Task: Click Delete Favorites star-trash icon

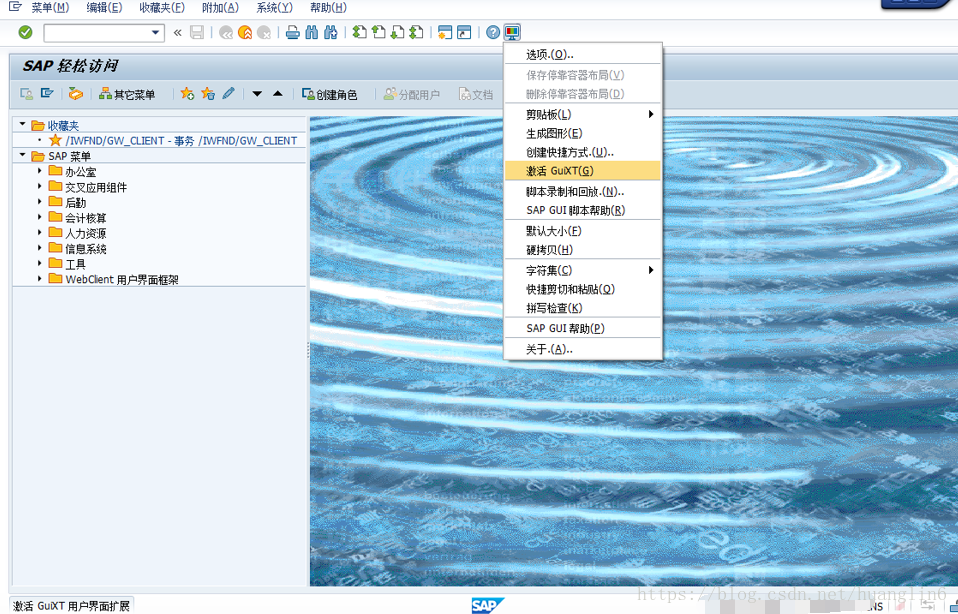Action: coord(208,94)
